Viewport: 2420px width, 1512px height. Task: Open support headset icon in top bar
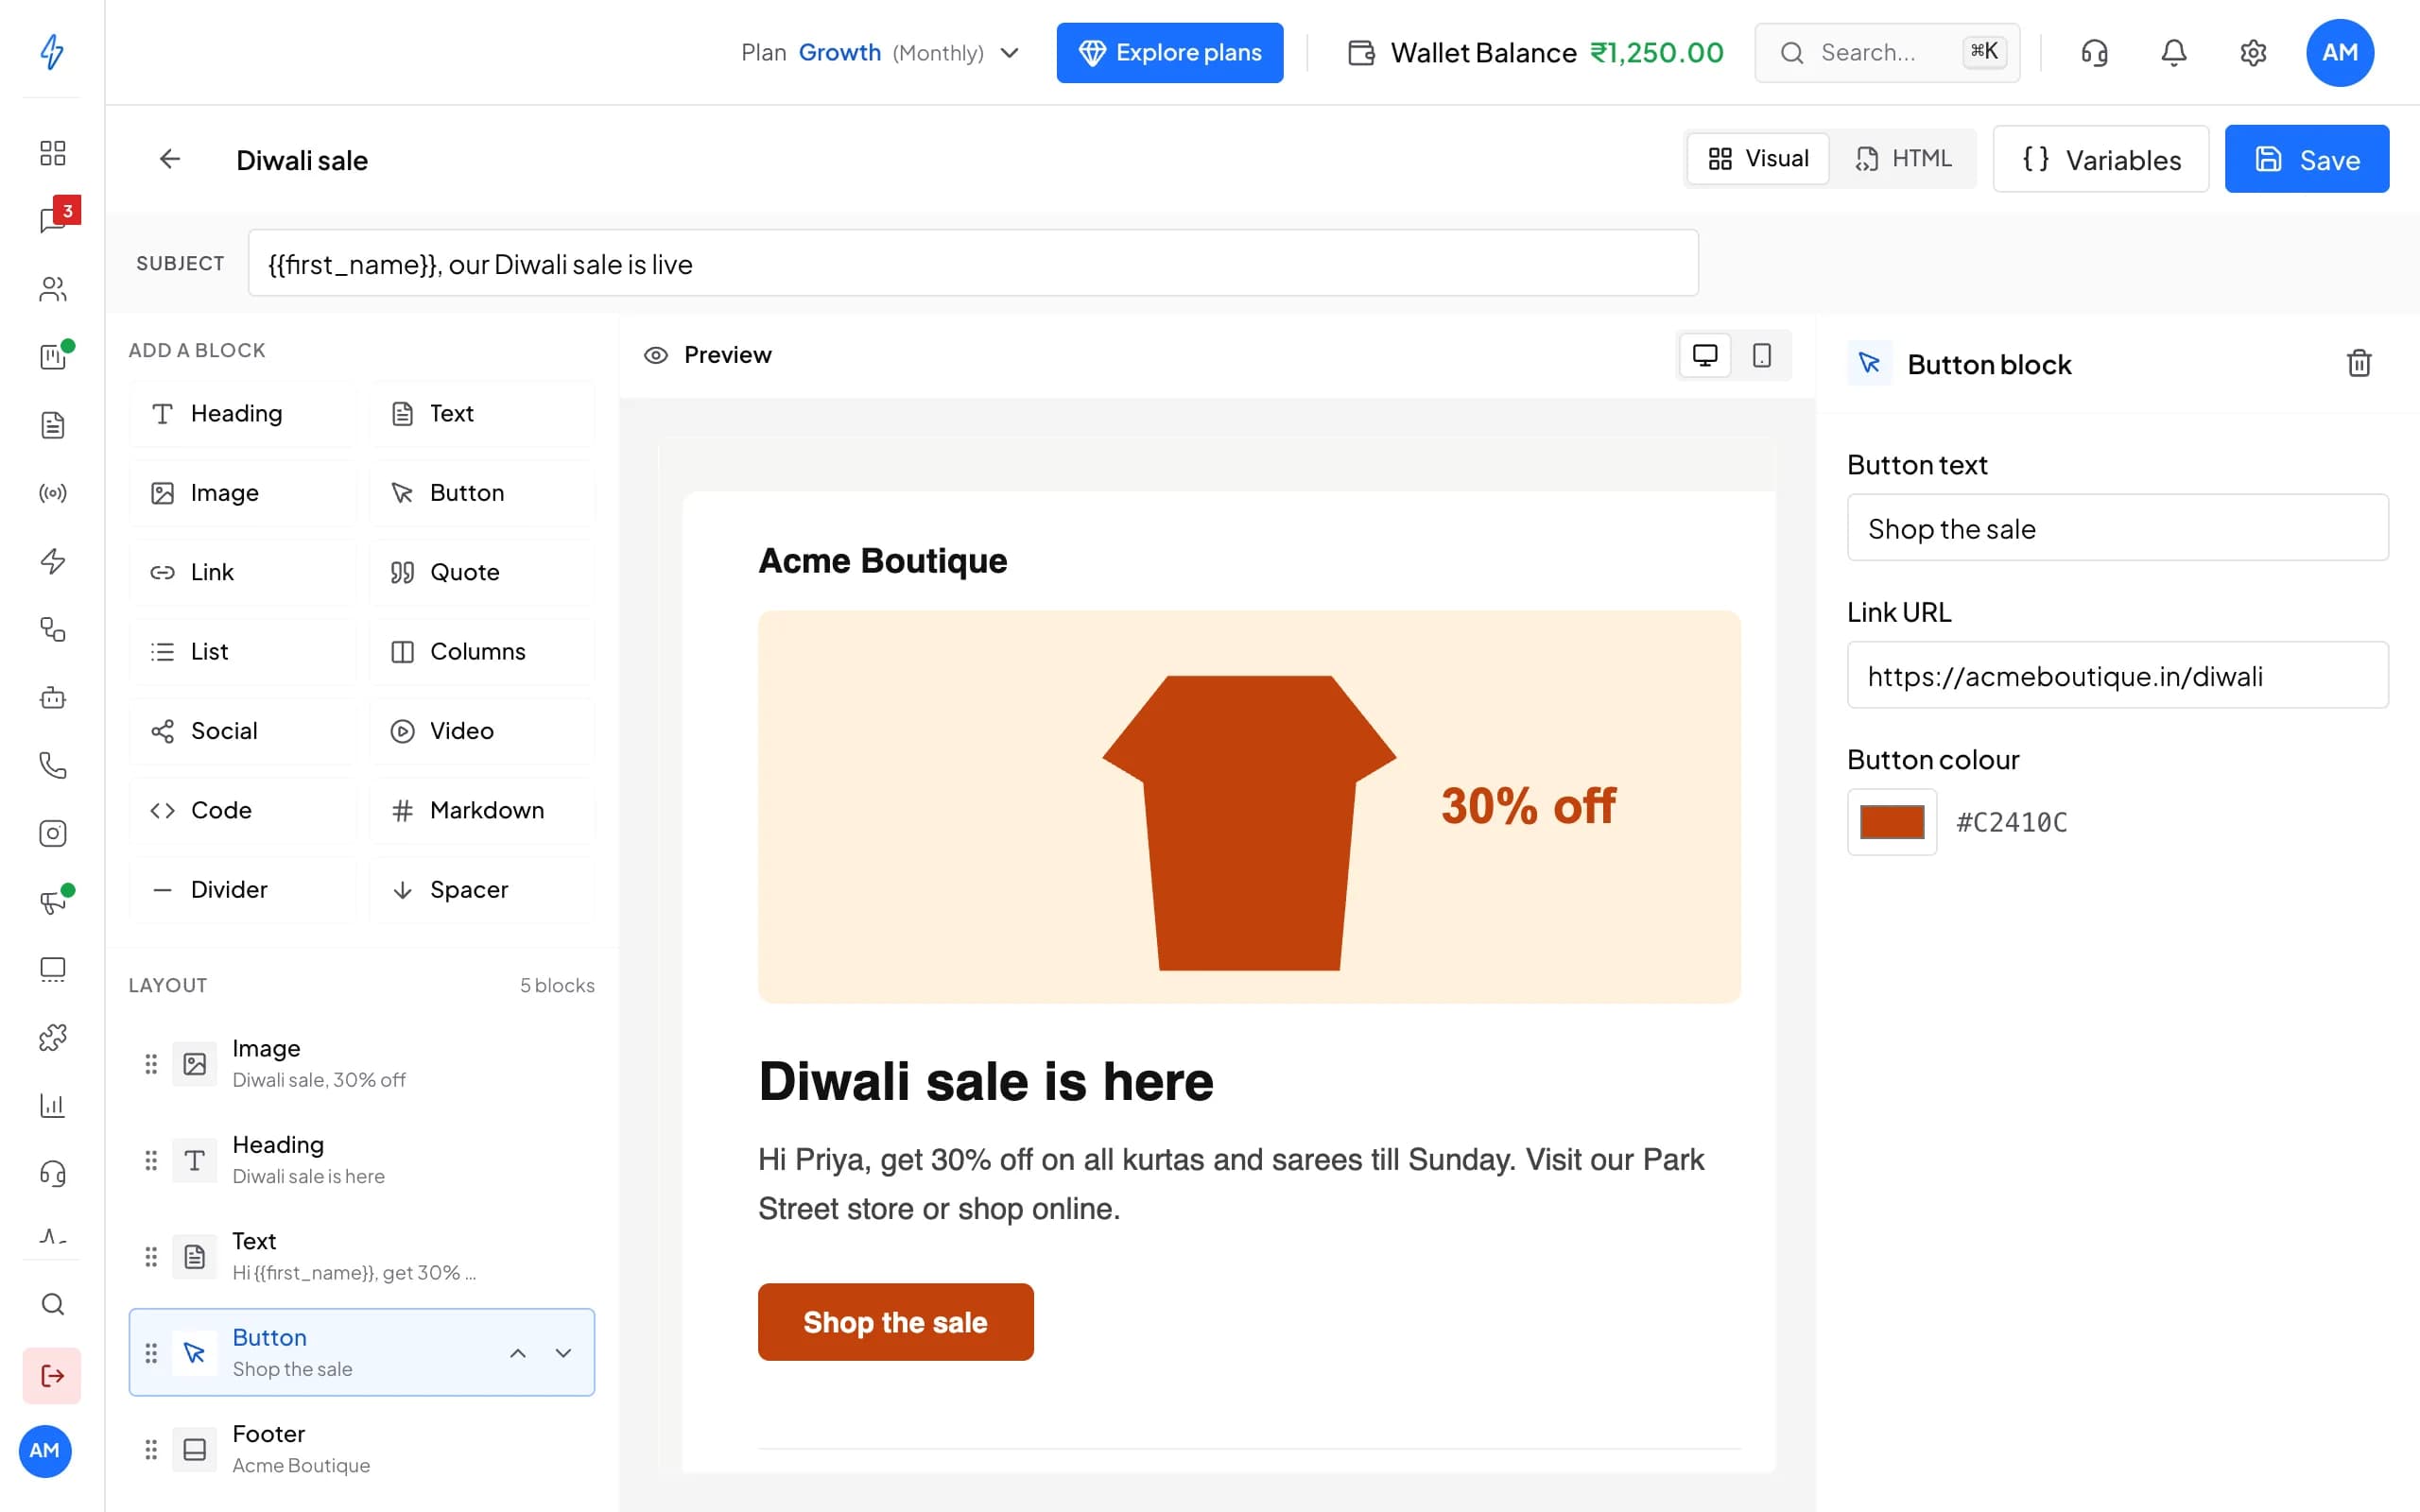(2094, 52)
